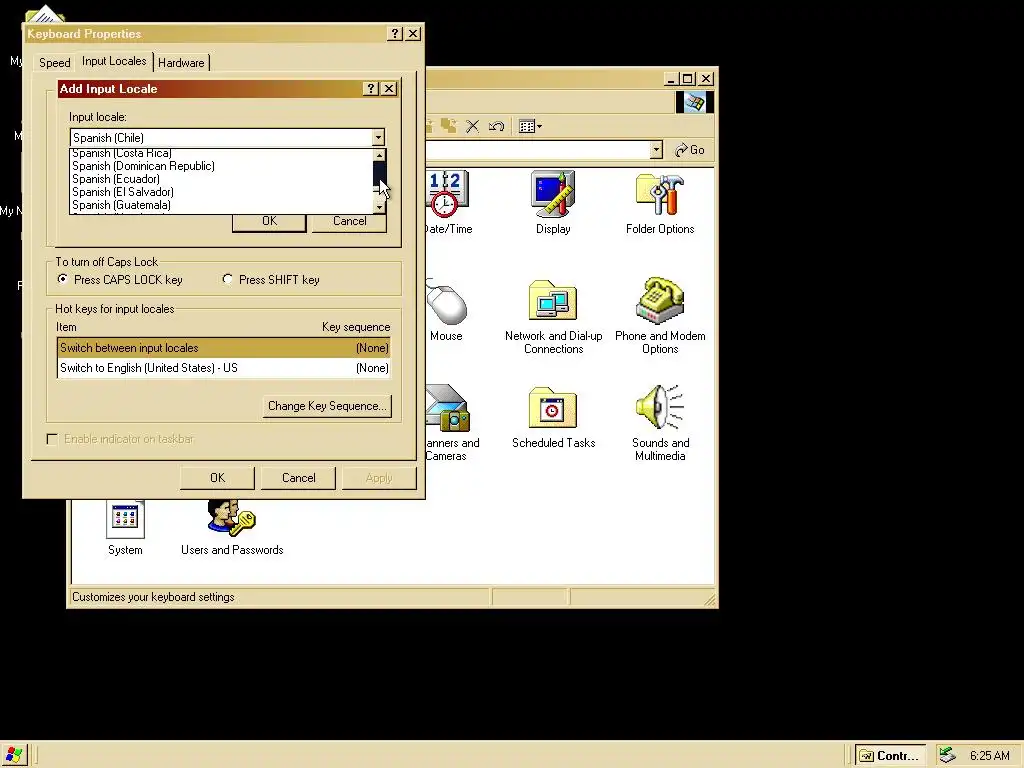Viewport: 1024px width, 768px height.
Task: Open the Scheduled Tasks icon
Action: pyautogui.click(x=553, y=409)
